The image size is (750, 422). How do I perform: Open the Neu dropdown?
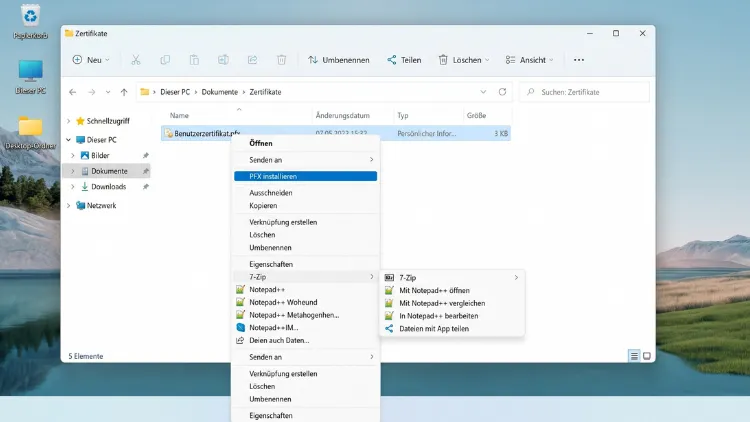click(x=91, y=60)
